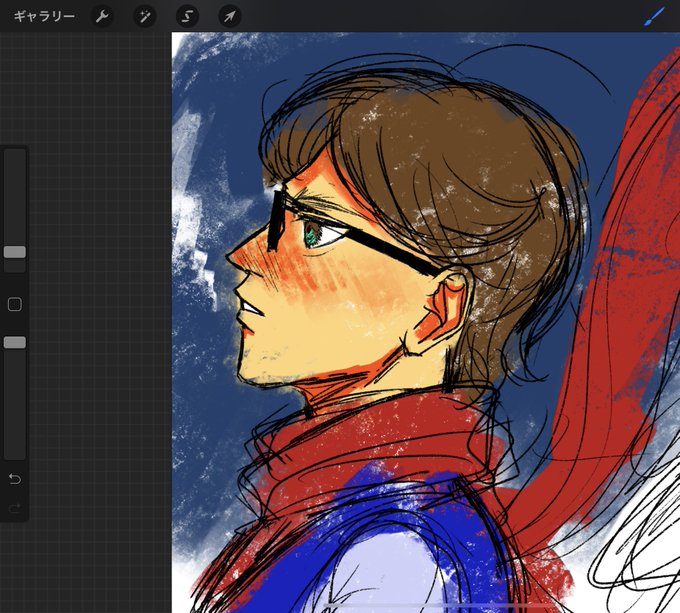
Task: Open the ギャラリー gallery
Action: pos(44,16)
